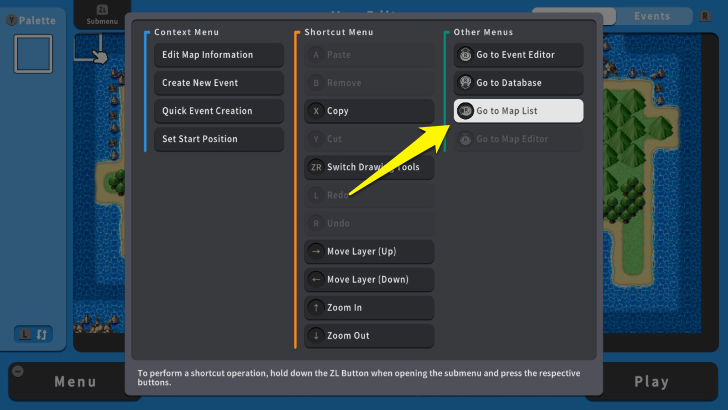Click right arrow icon for Move Layer (Up)

(317, 251)
